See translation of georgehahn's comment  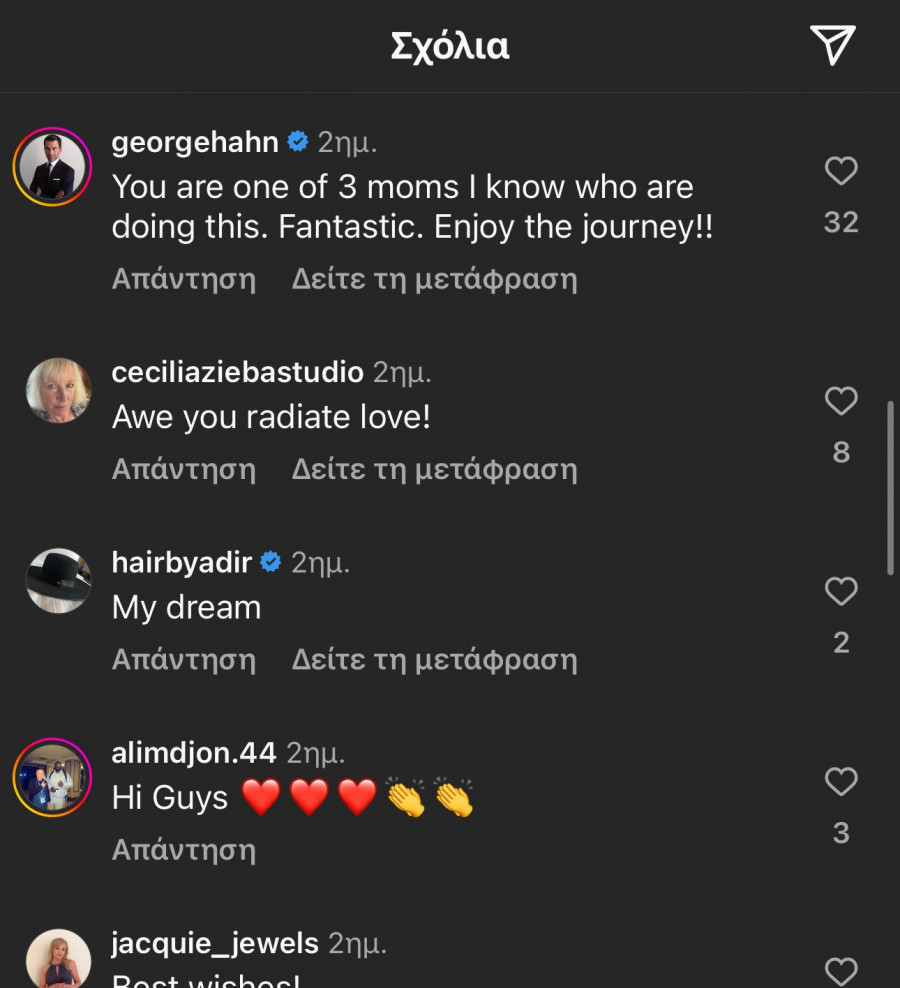[x=434, y=279]
